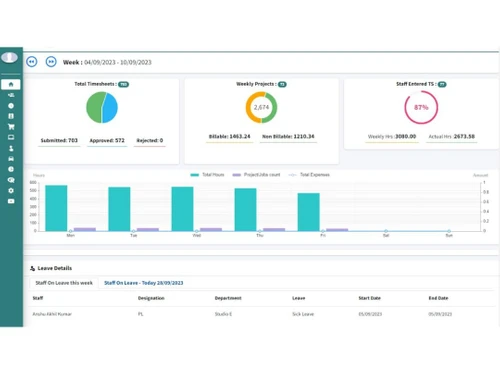Click the clock sidebar icon

tap(11, 106)
